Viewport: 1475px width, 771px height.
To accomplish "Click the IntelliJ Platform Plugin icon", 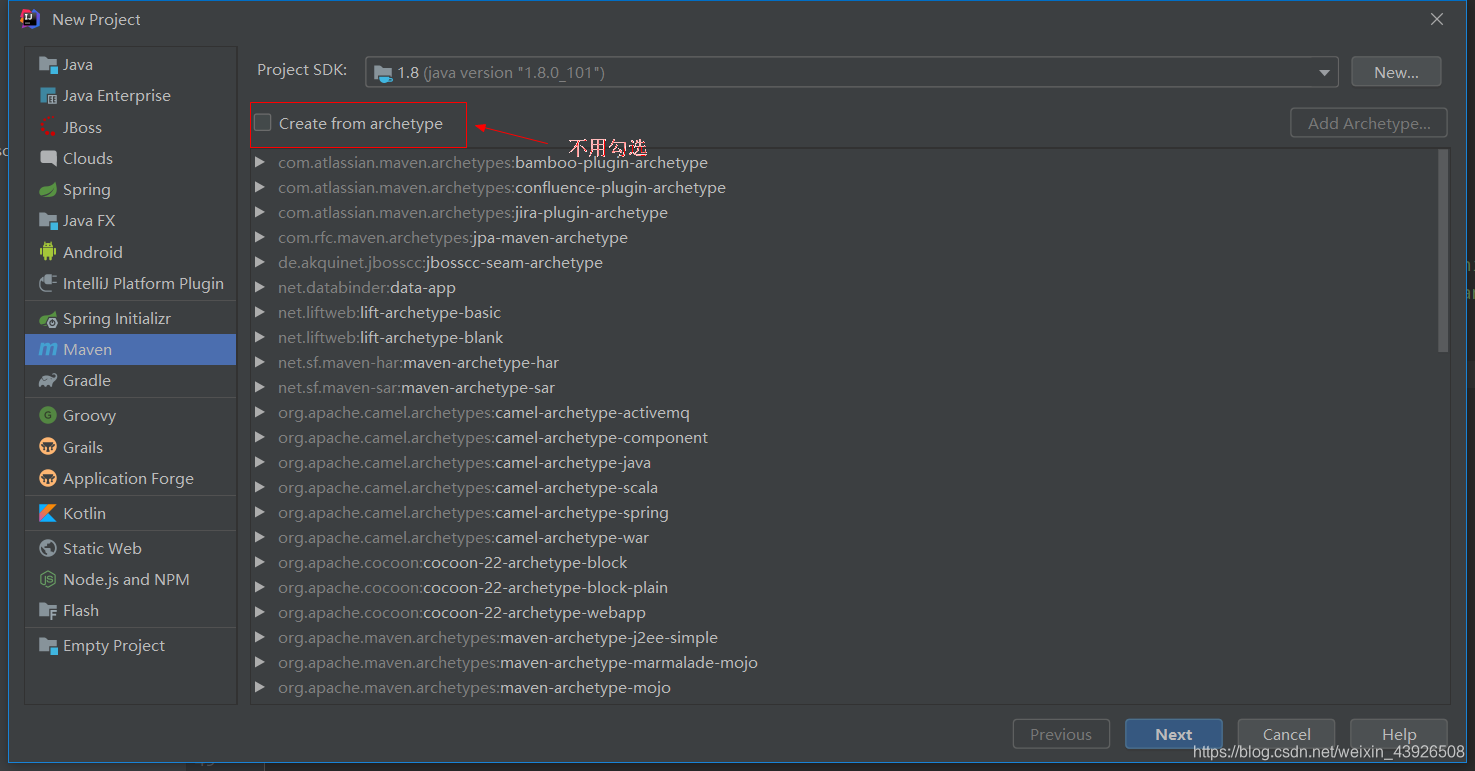I will coord(48,284).
